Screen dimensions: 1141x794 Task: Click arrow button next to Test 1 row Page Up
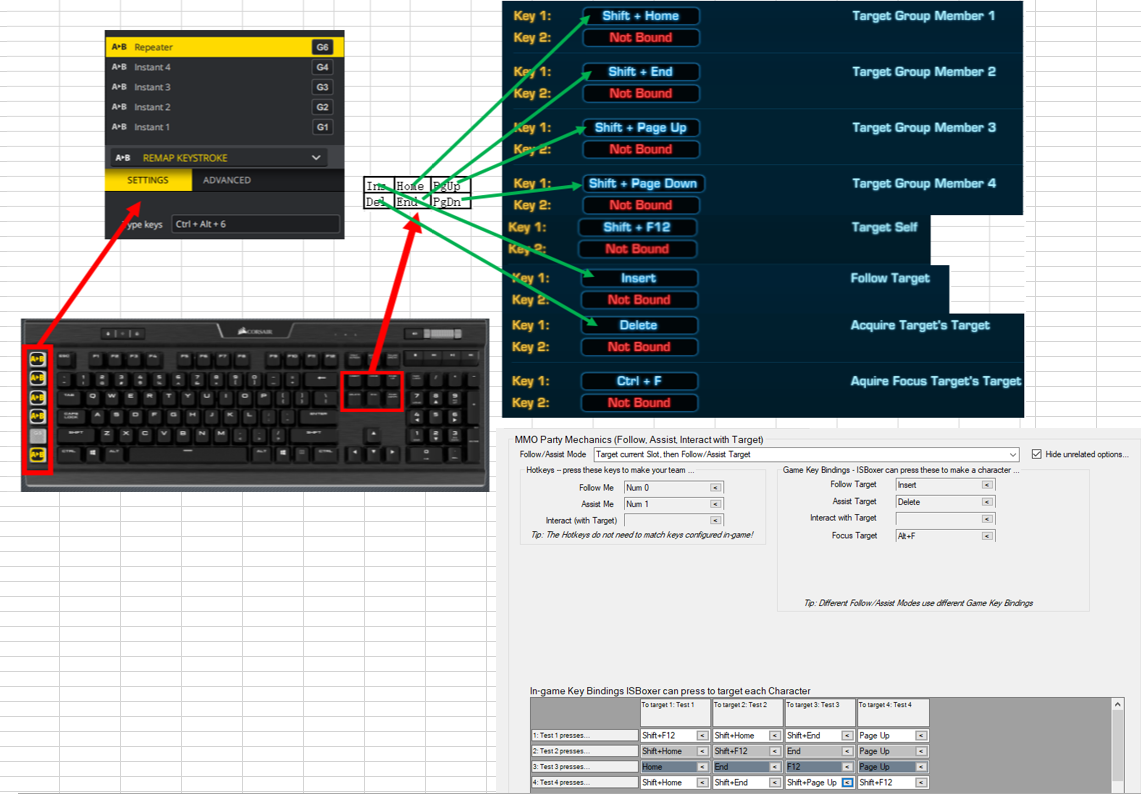click(921, 736)
